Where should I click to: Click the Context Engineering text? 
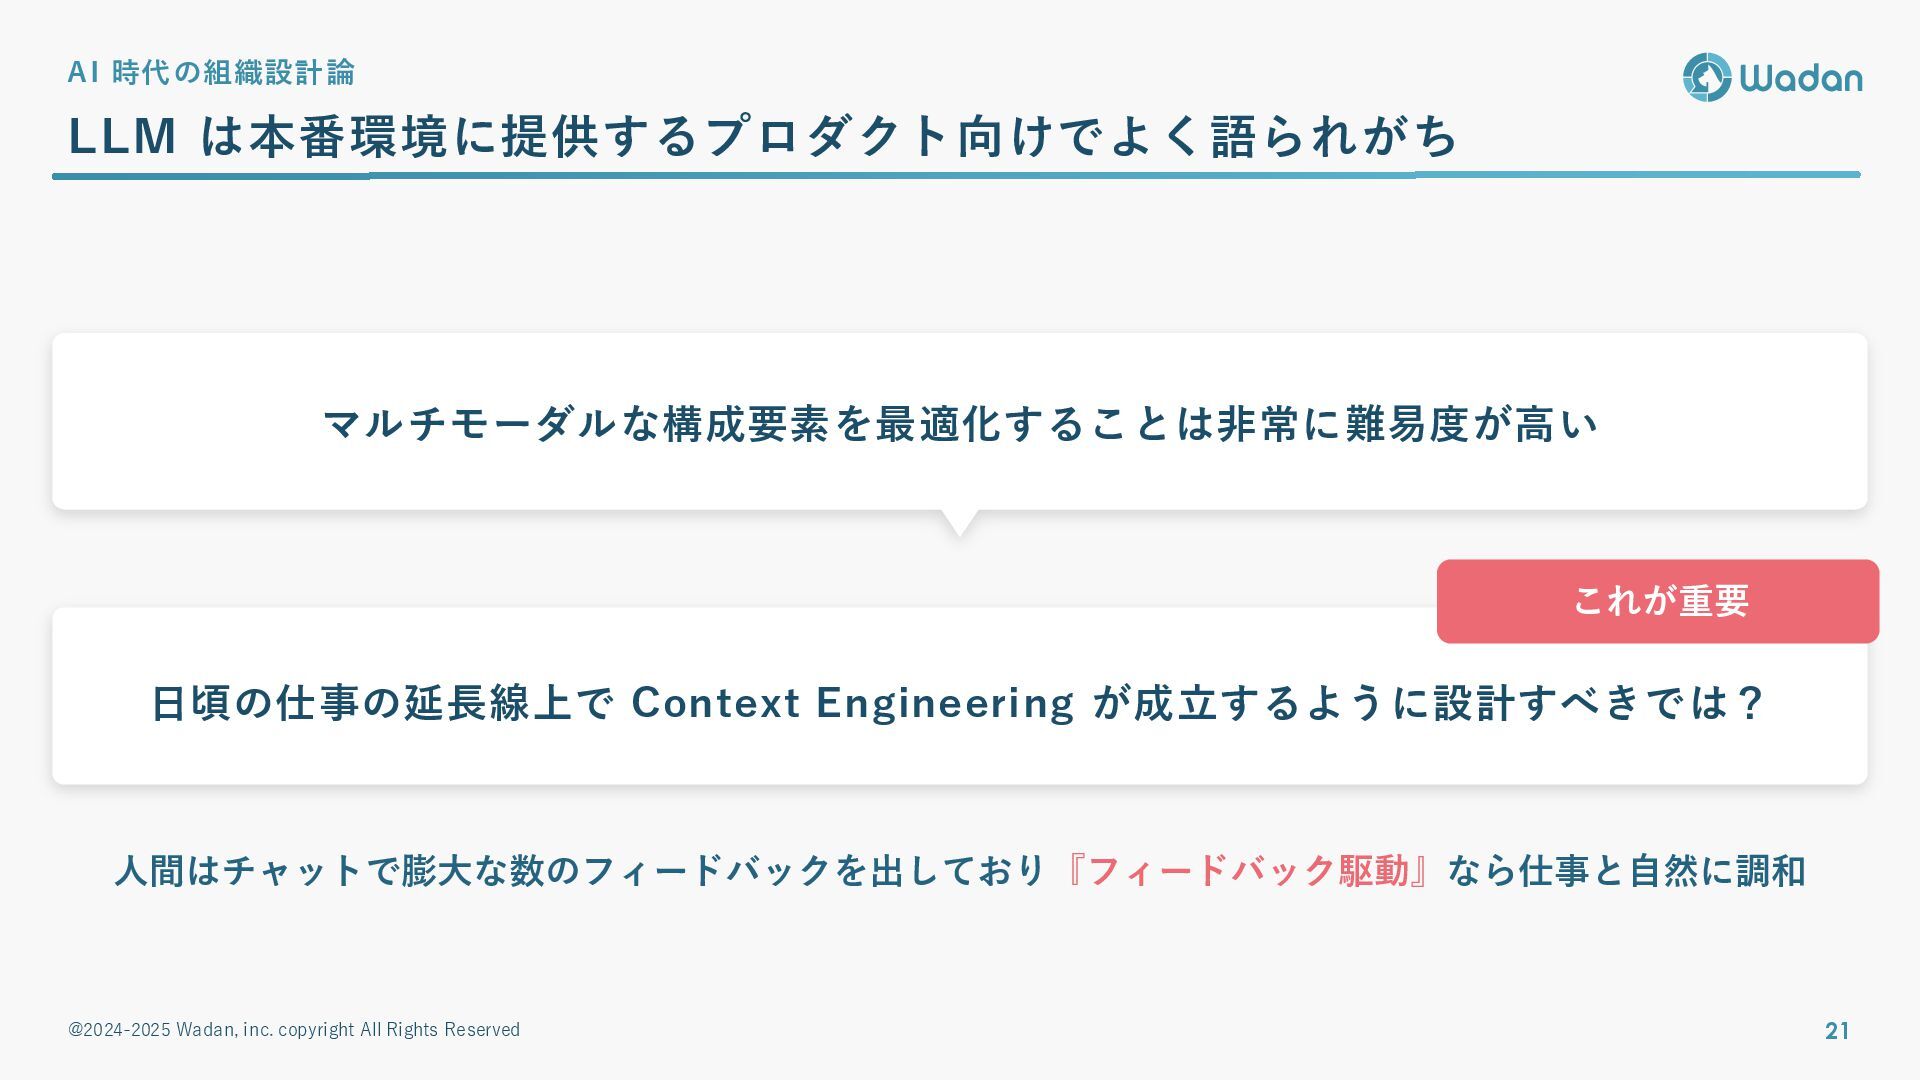(x=853, y=702)
